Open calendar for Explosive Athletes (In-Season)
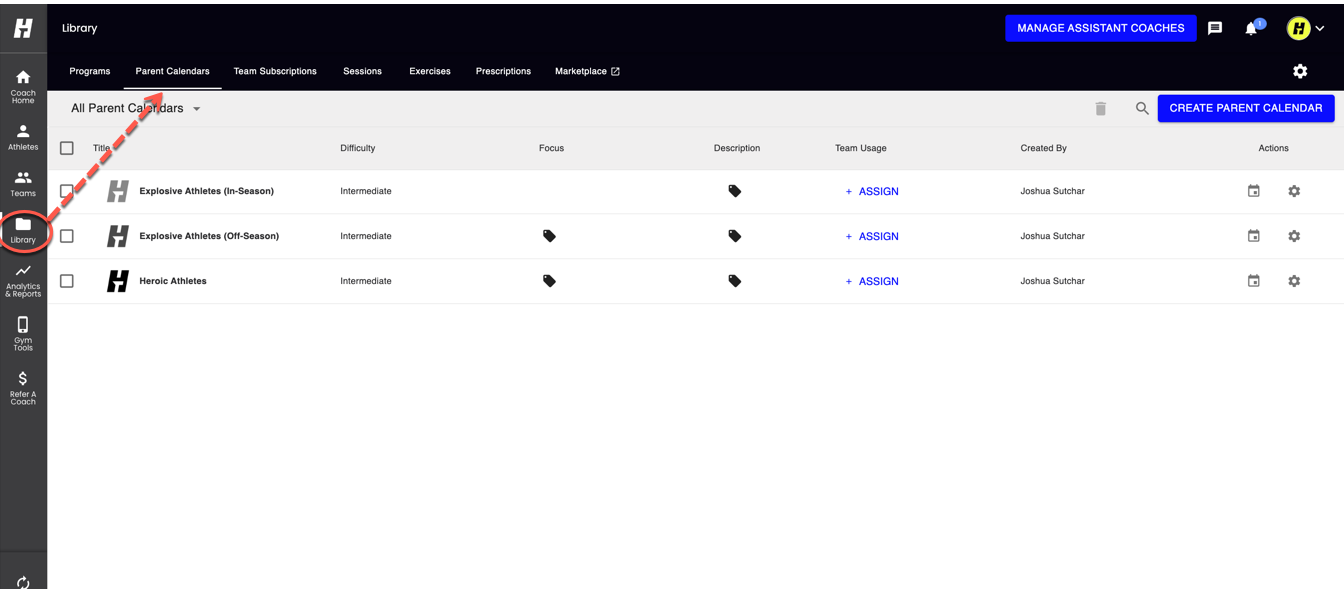Screen dimensions: 1344x589 (x=1254, y=191)
